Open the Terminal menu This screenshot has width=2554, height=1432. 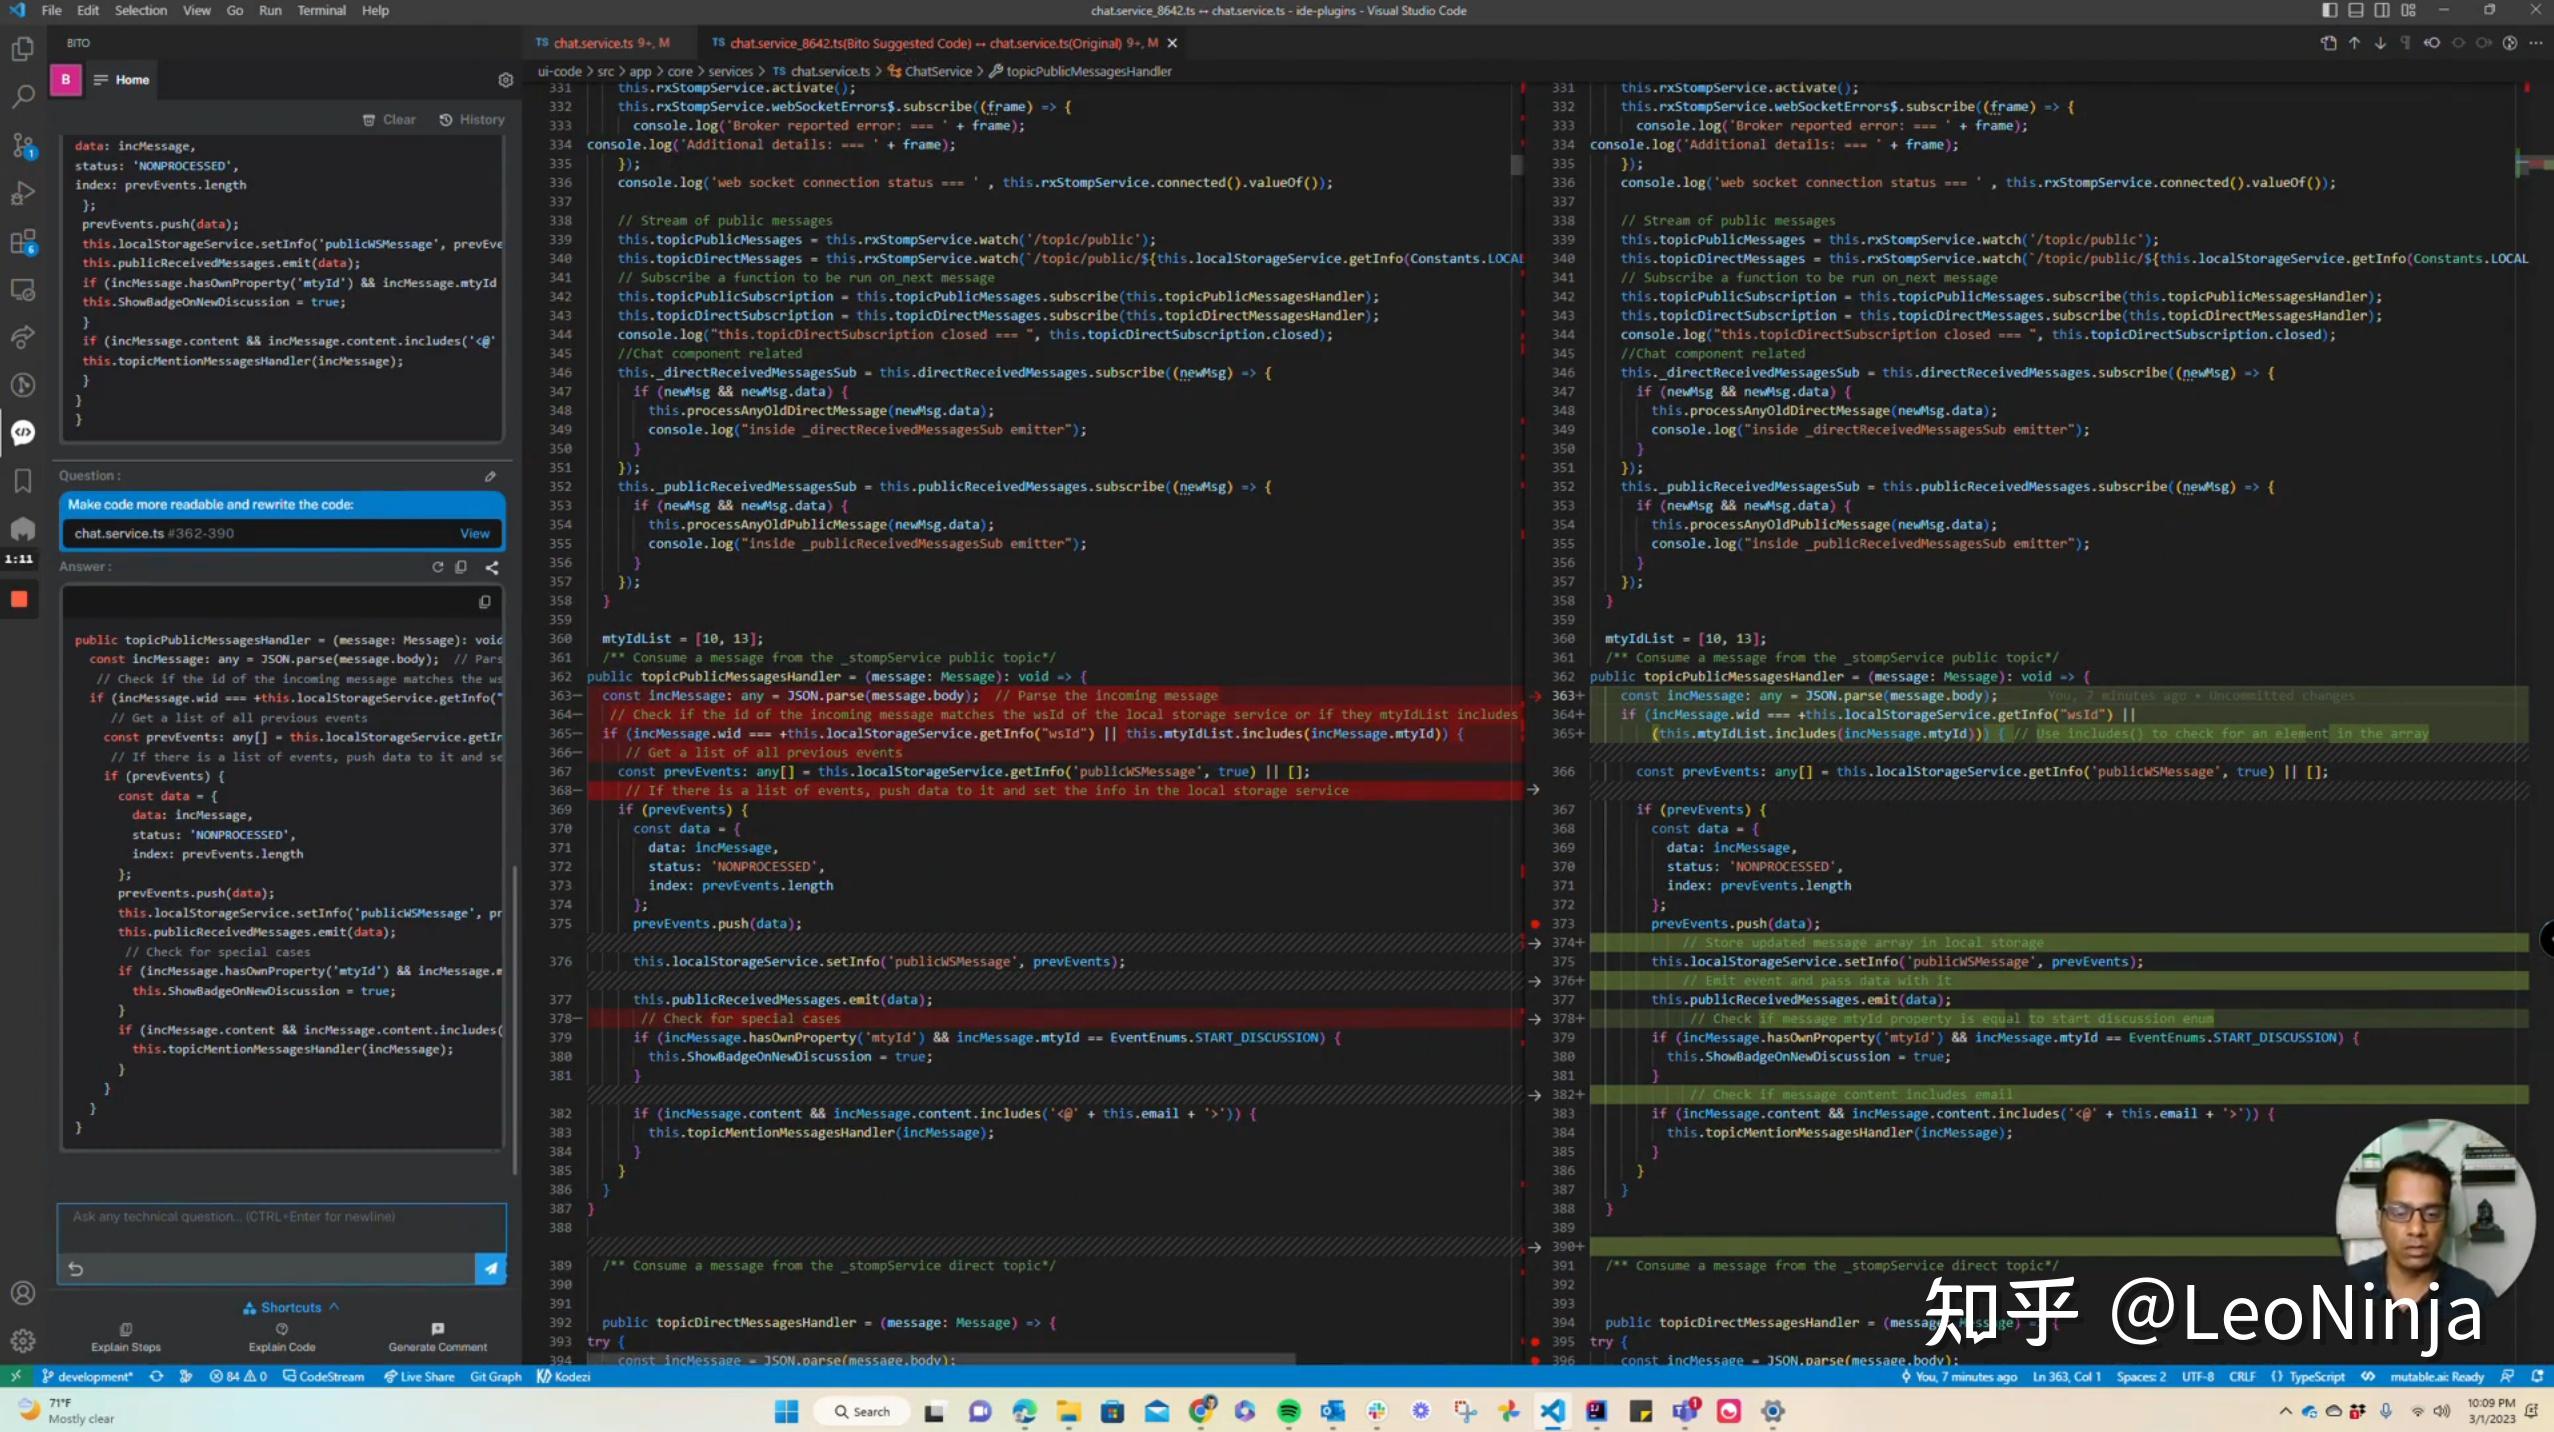click(321, 10)
